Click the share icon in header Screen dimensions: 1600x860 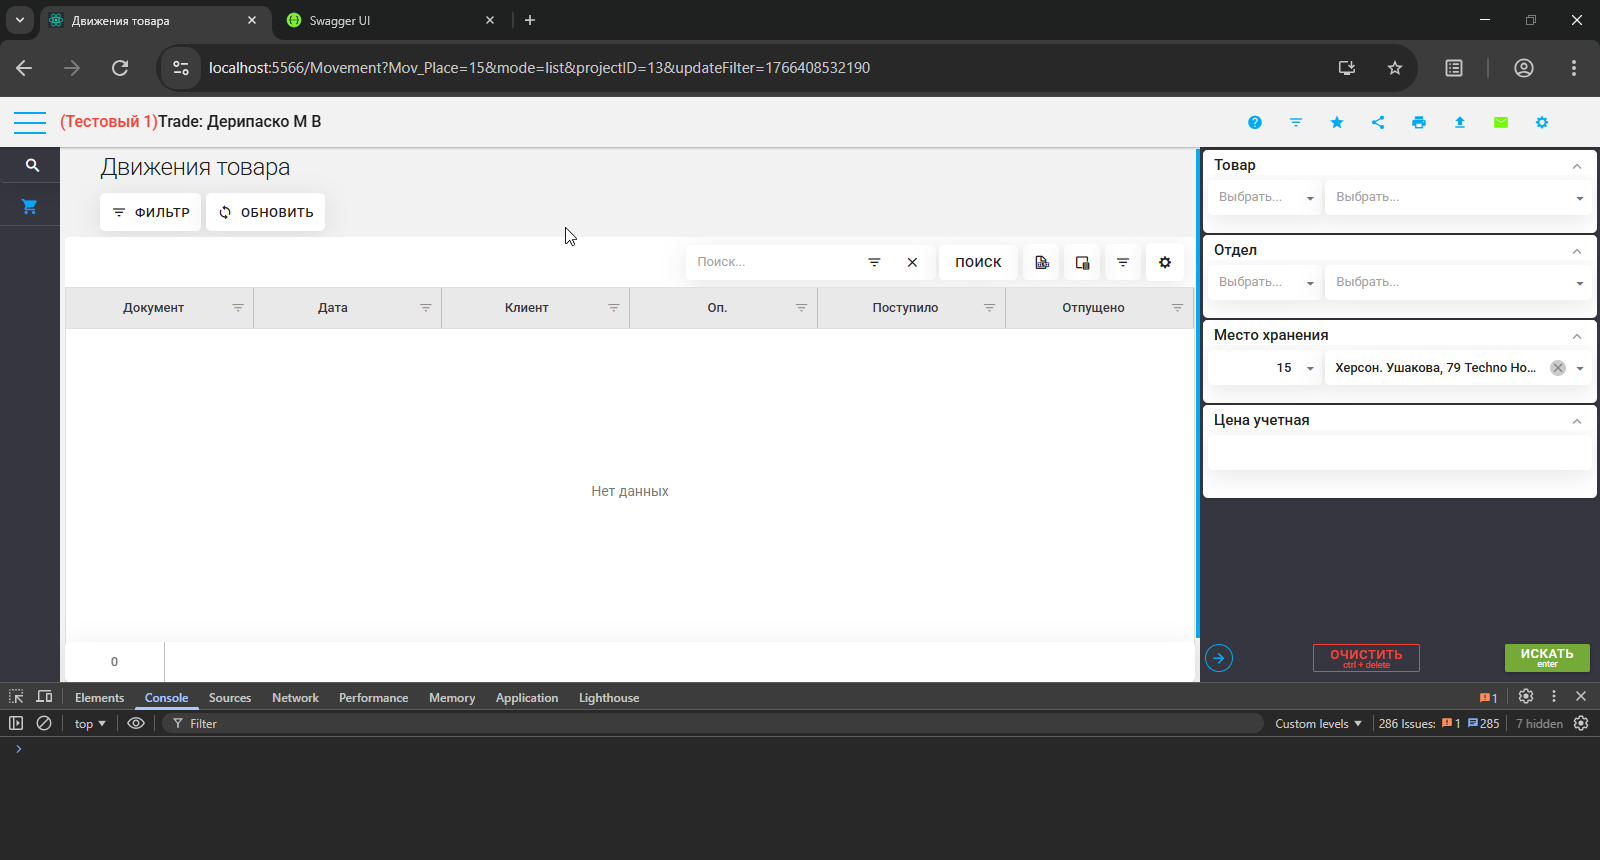(1378, 122)
